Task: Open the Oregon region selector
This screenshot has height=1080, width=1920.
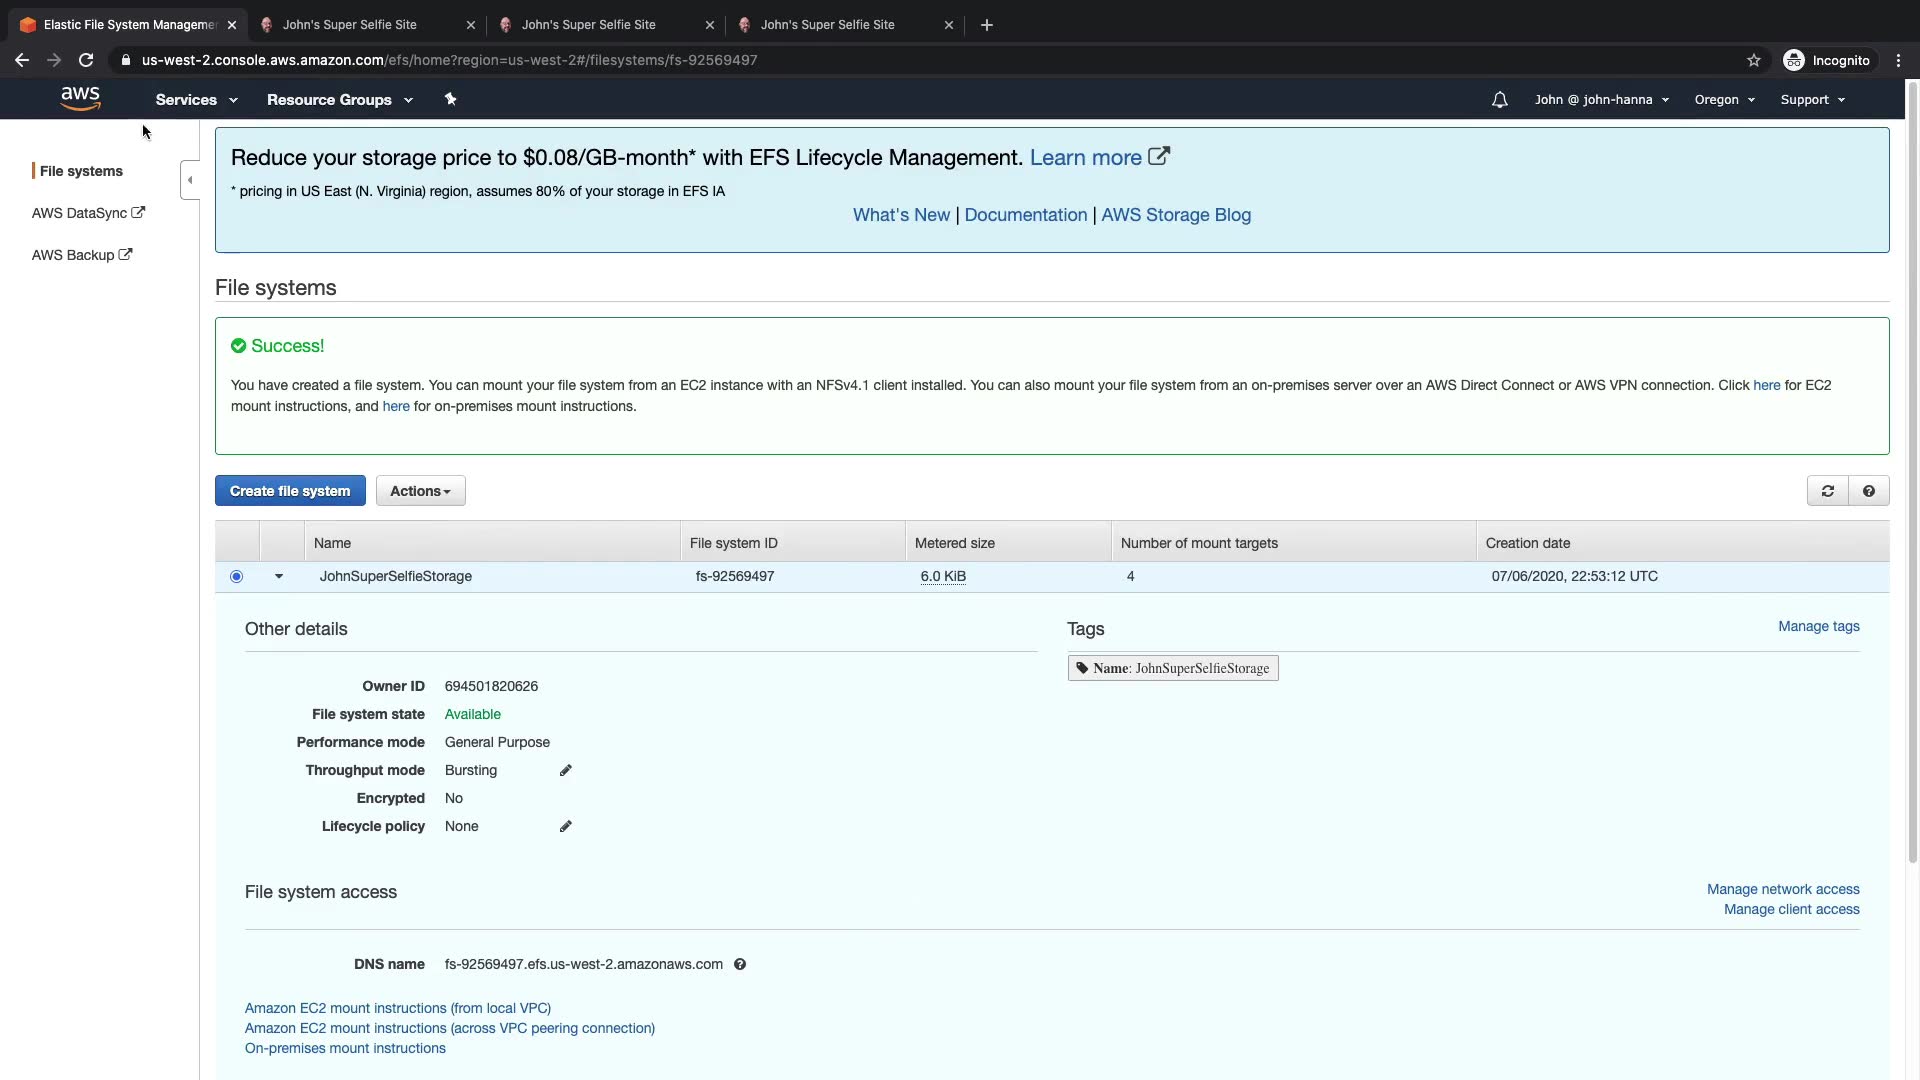Action: tap(1724, 100)
